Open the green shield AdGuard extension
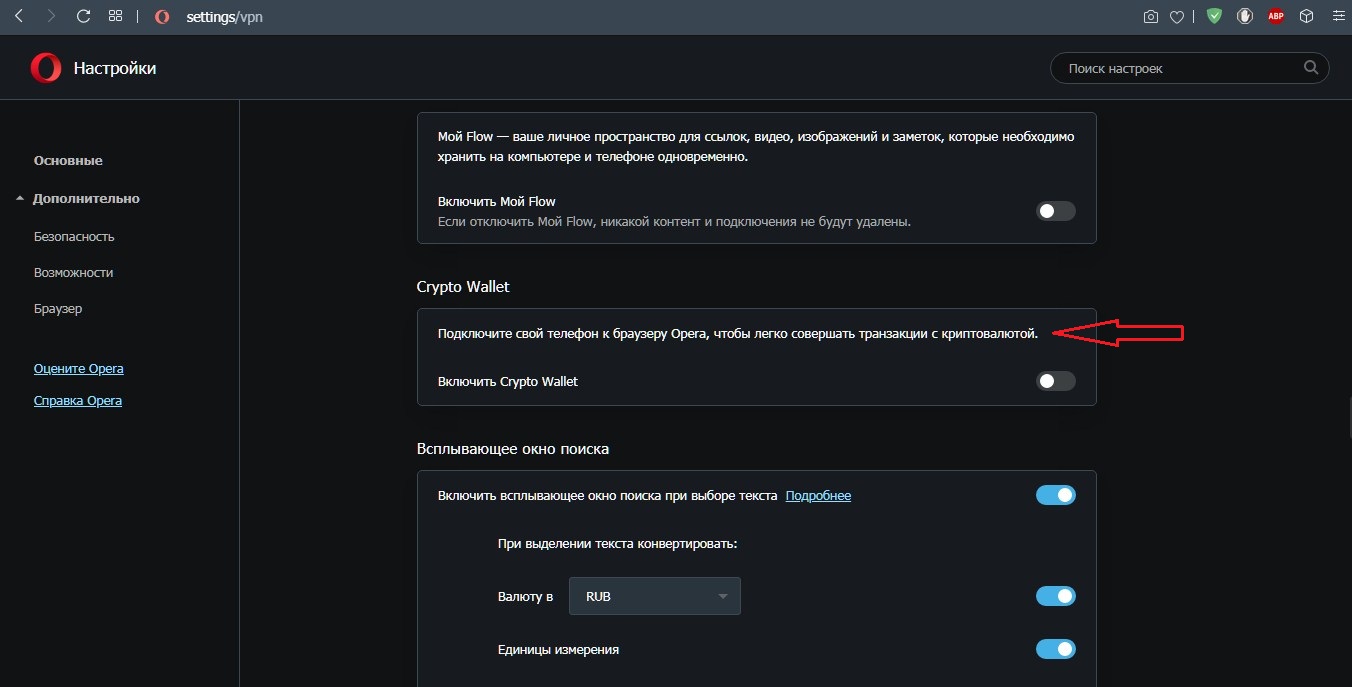 (1214, 16)
